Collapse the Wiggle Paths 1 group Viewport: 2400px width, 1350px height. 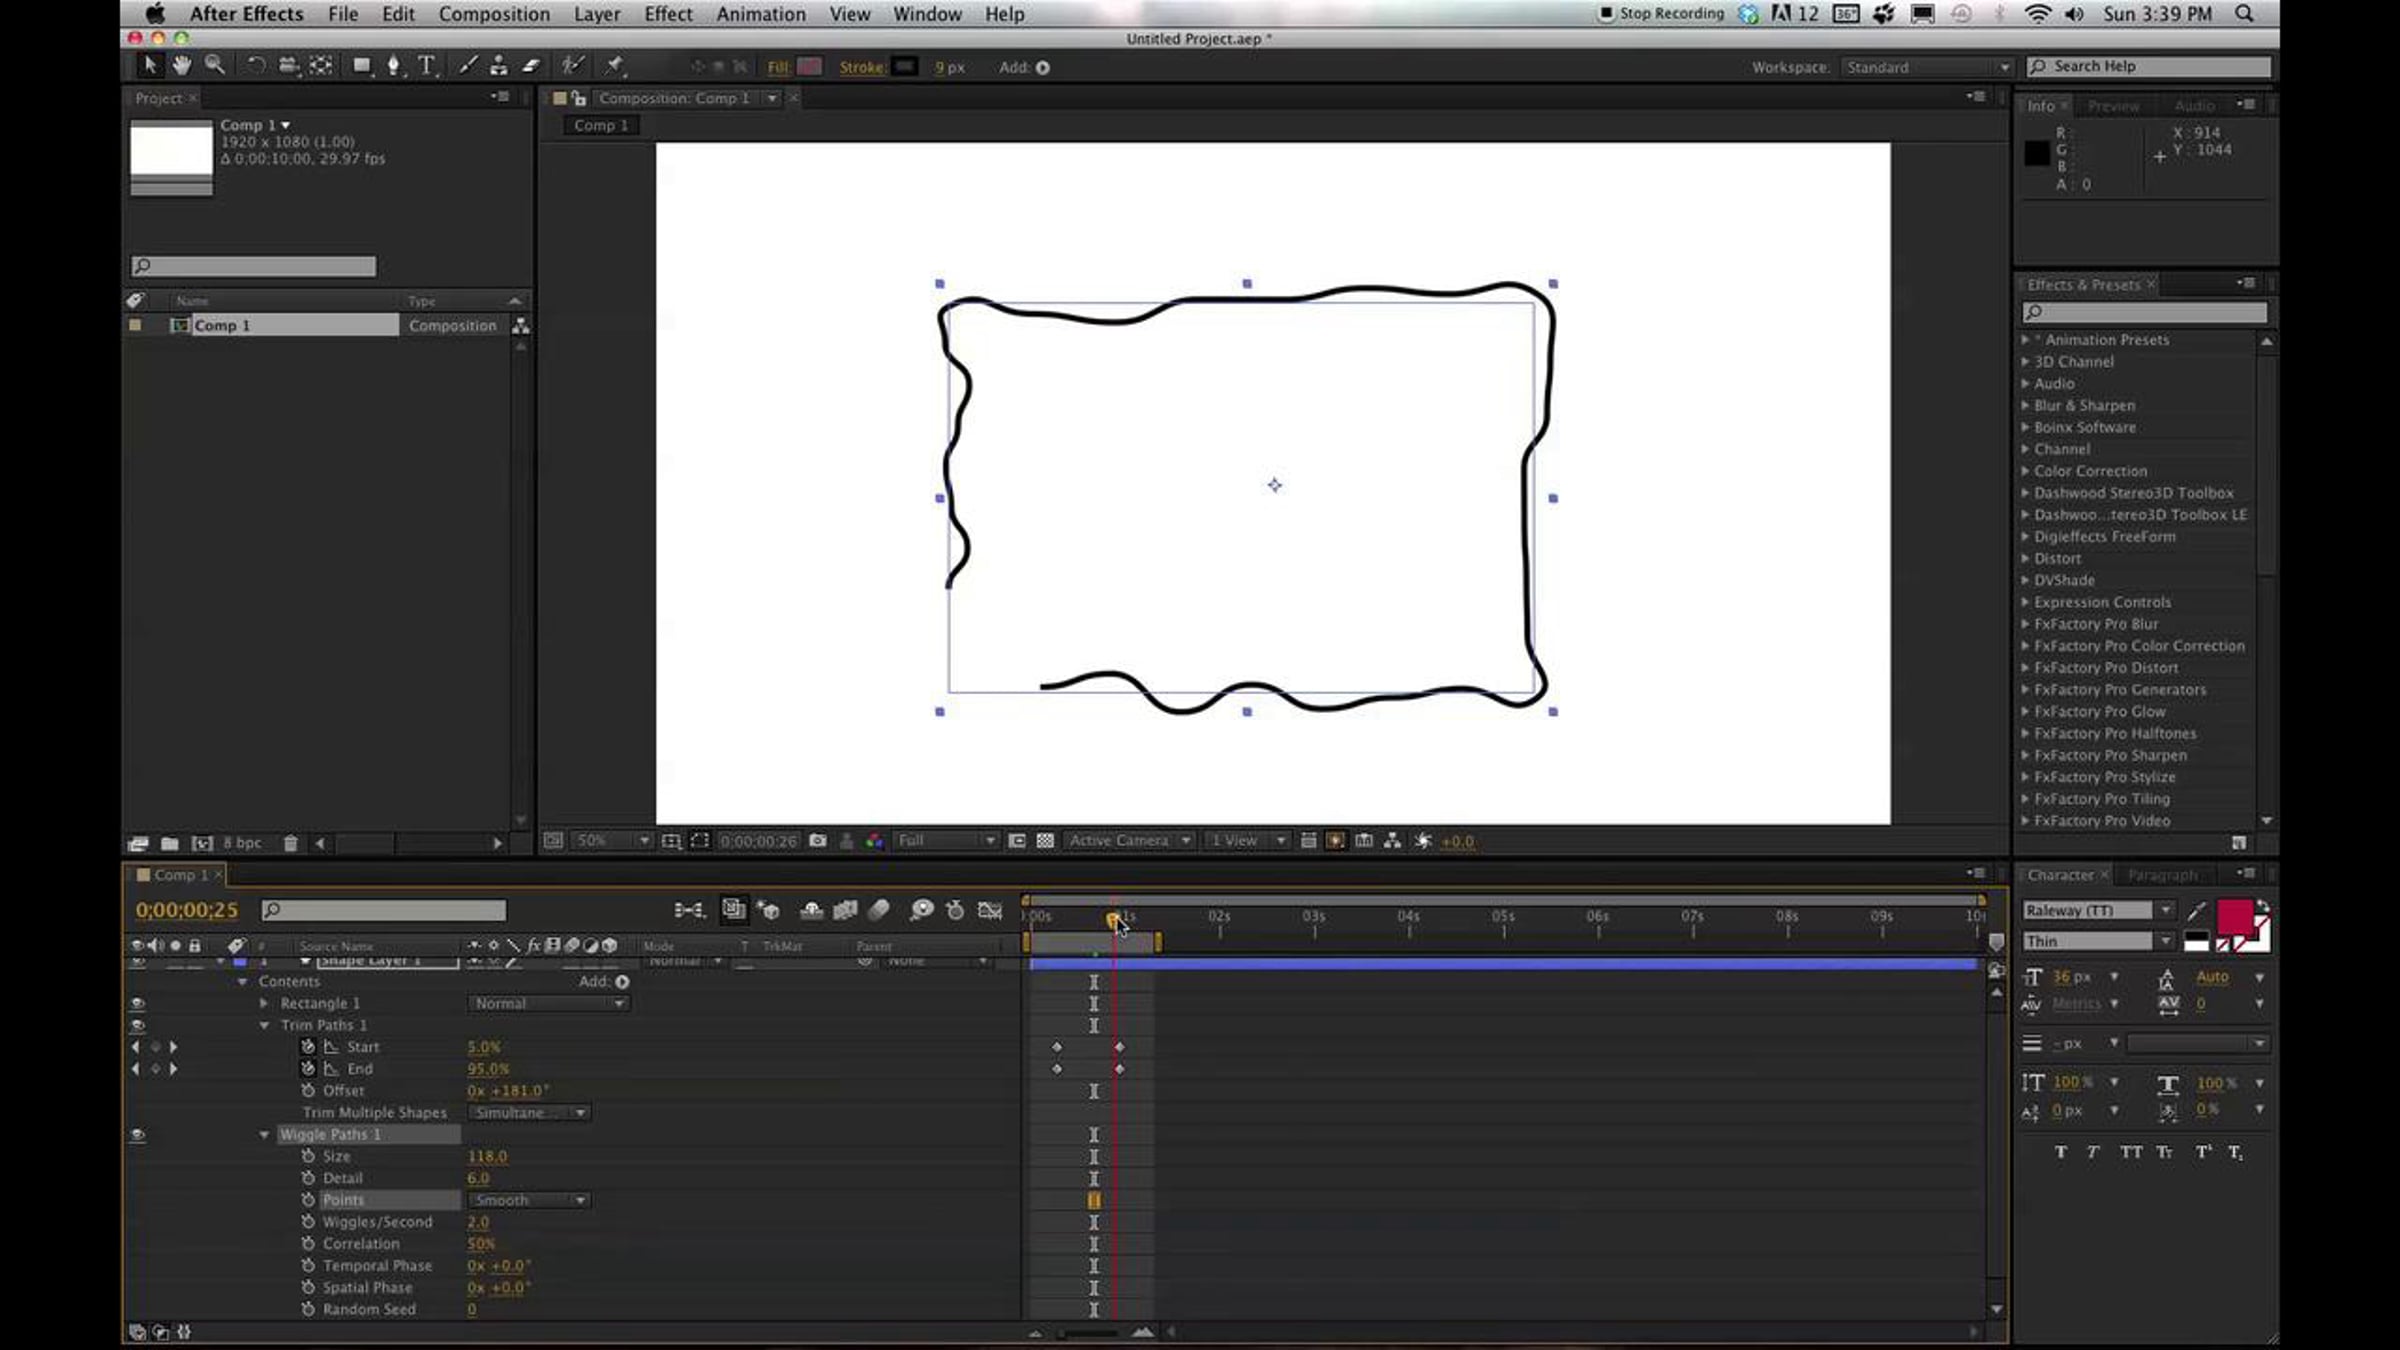pos(264,1135)
